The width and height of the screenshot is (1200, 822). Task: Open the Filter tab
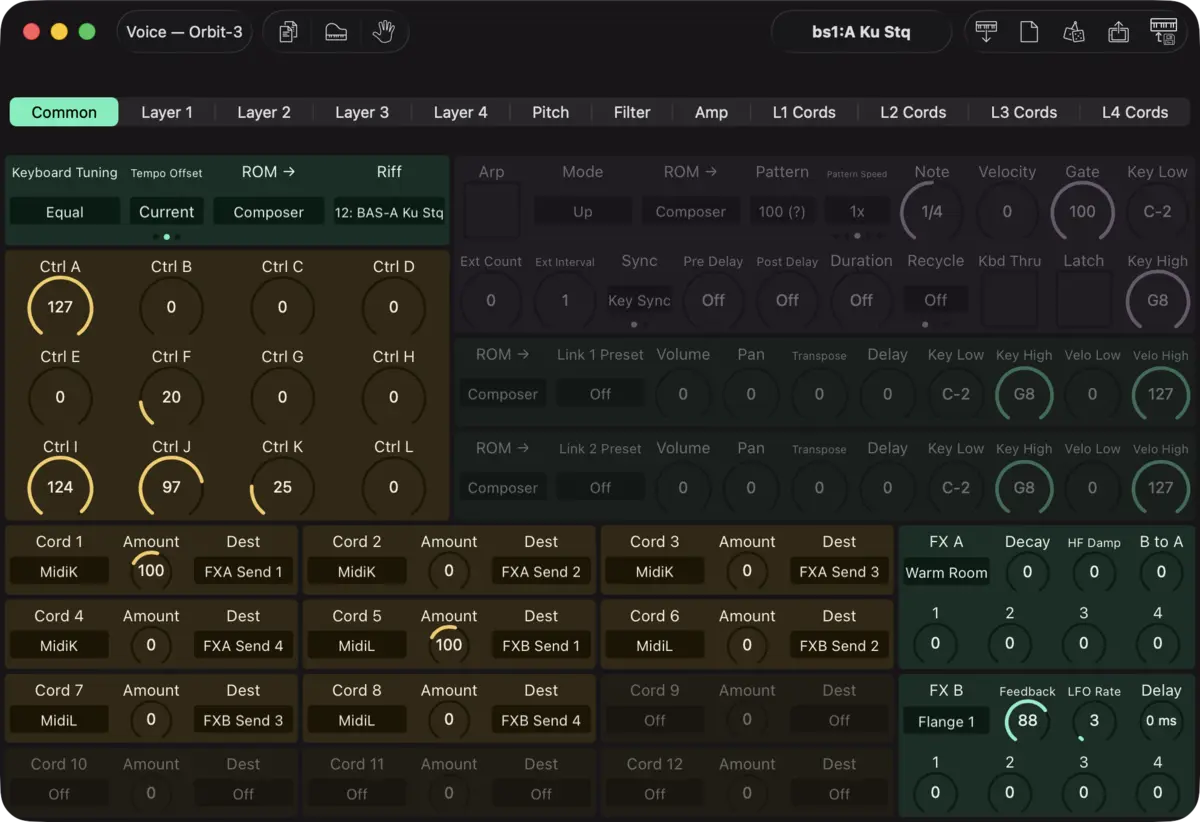pyautogui.click(x=632, y=112)
